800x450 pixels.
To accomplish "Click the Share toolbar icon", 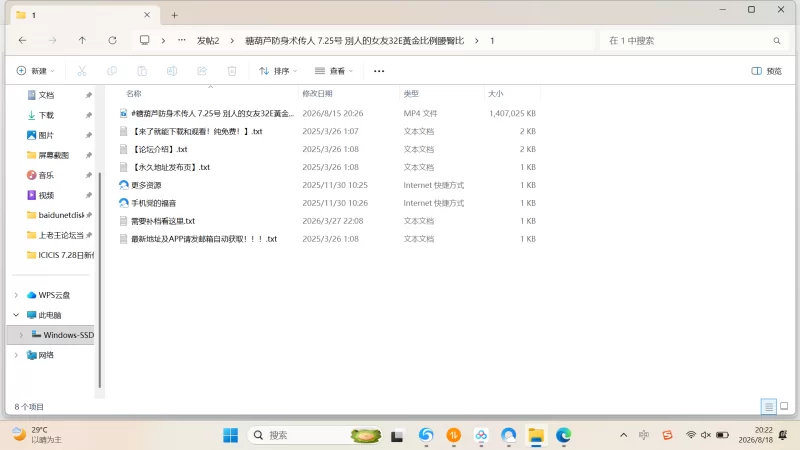I will point(202,71).
